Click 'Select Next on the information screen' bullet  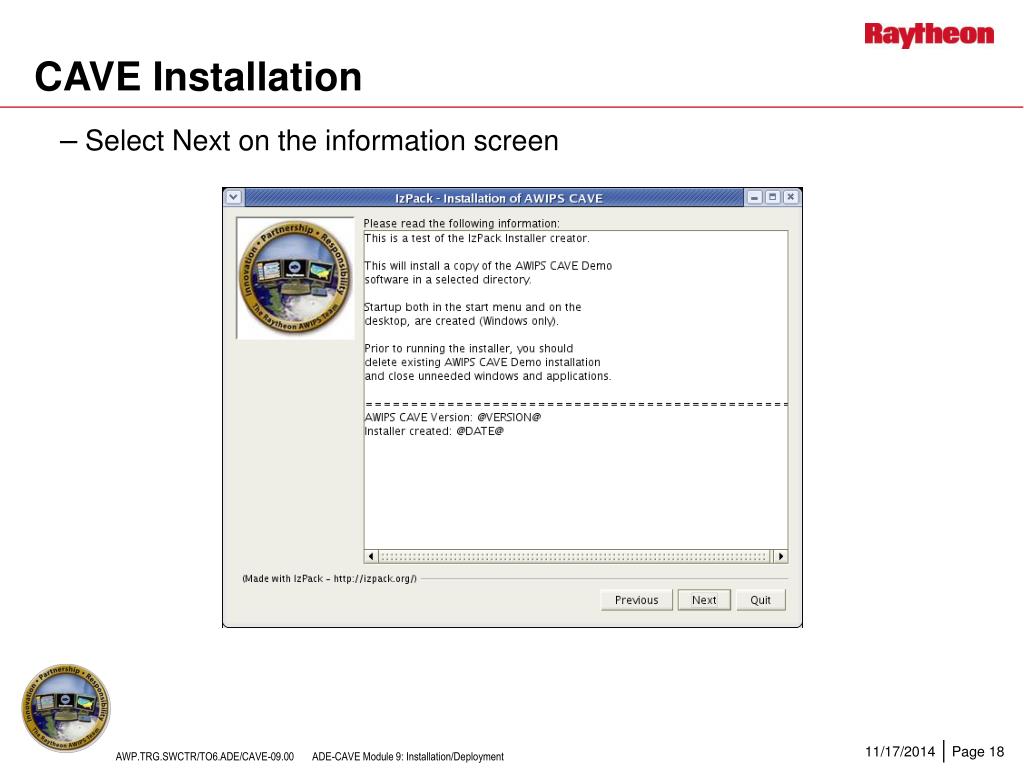point(322,140)
